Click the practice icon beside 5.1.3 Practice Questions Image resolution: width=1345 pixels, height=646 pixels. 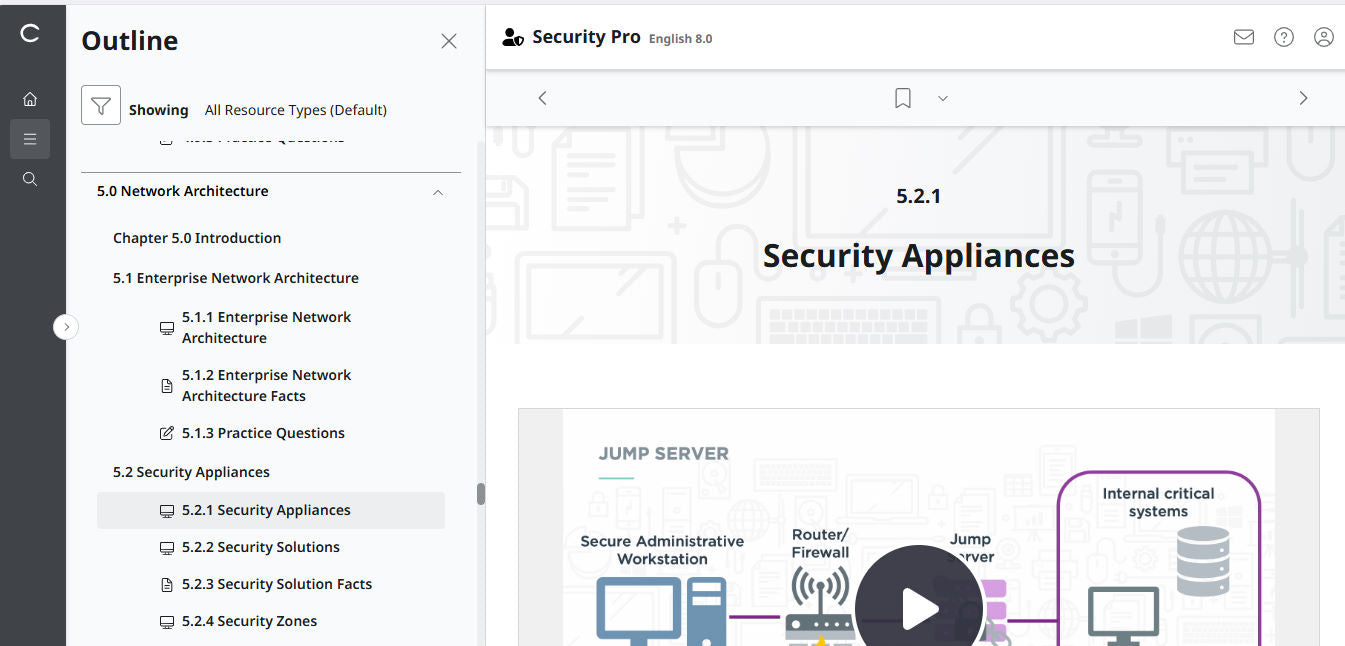[x=166, y=433]
